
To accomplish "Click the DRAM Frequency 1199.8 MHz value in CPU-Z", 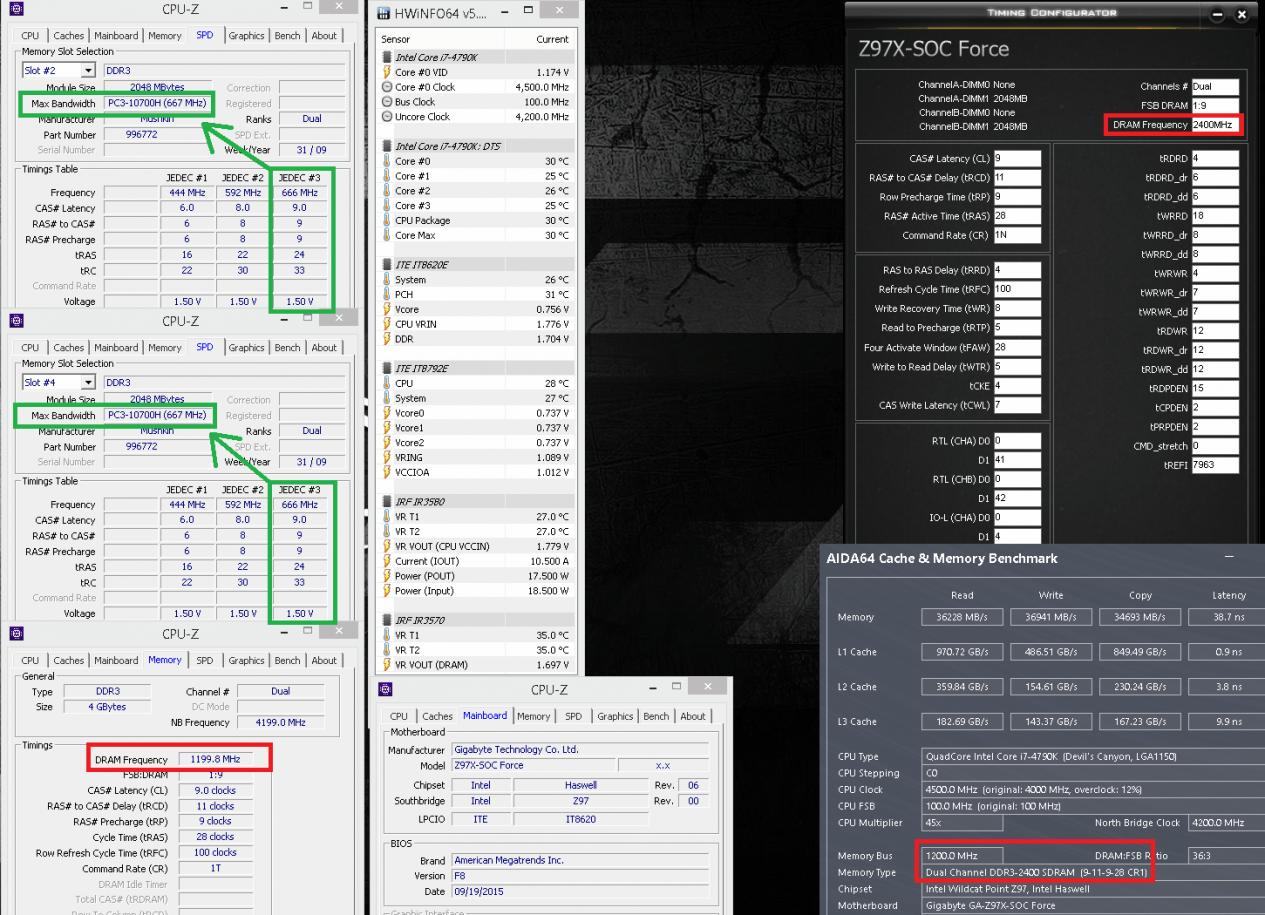I will (x=215, y=760).
